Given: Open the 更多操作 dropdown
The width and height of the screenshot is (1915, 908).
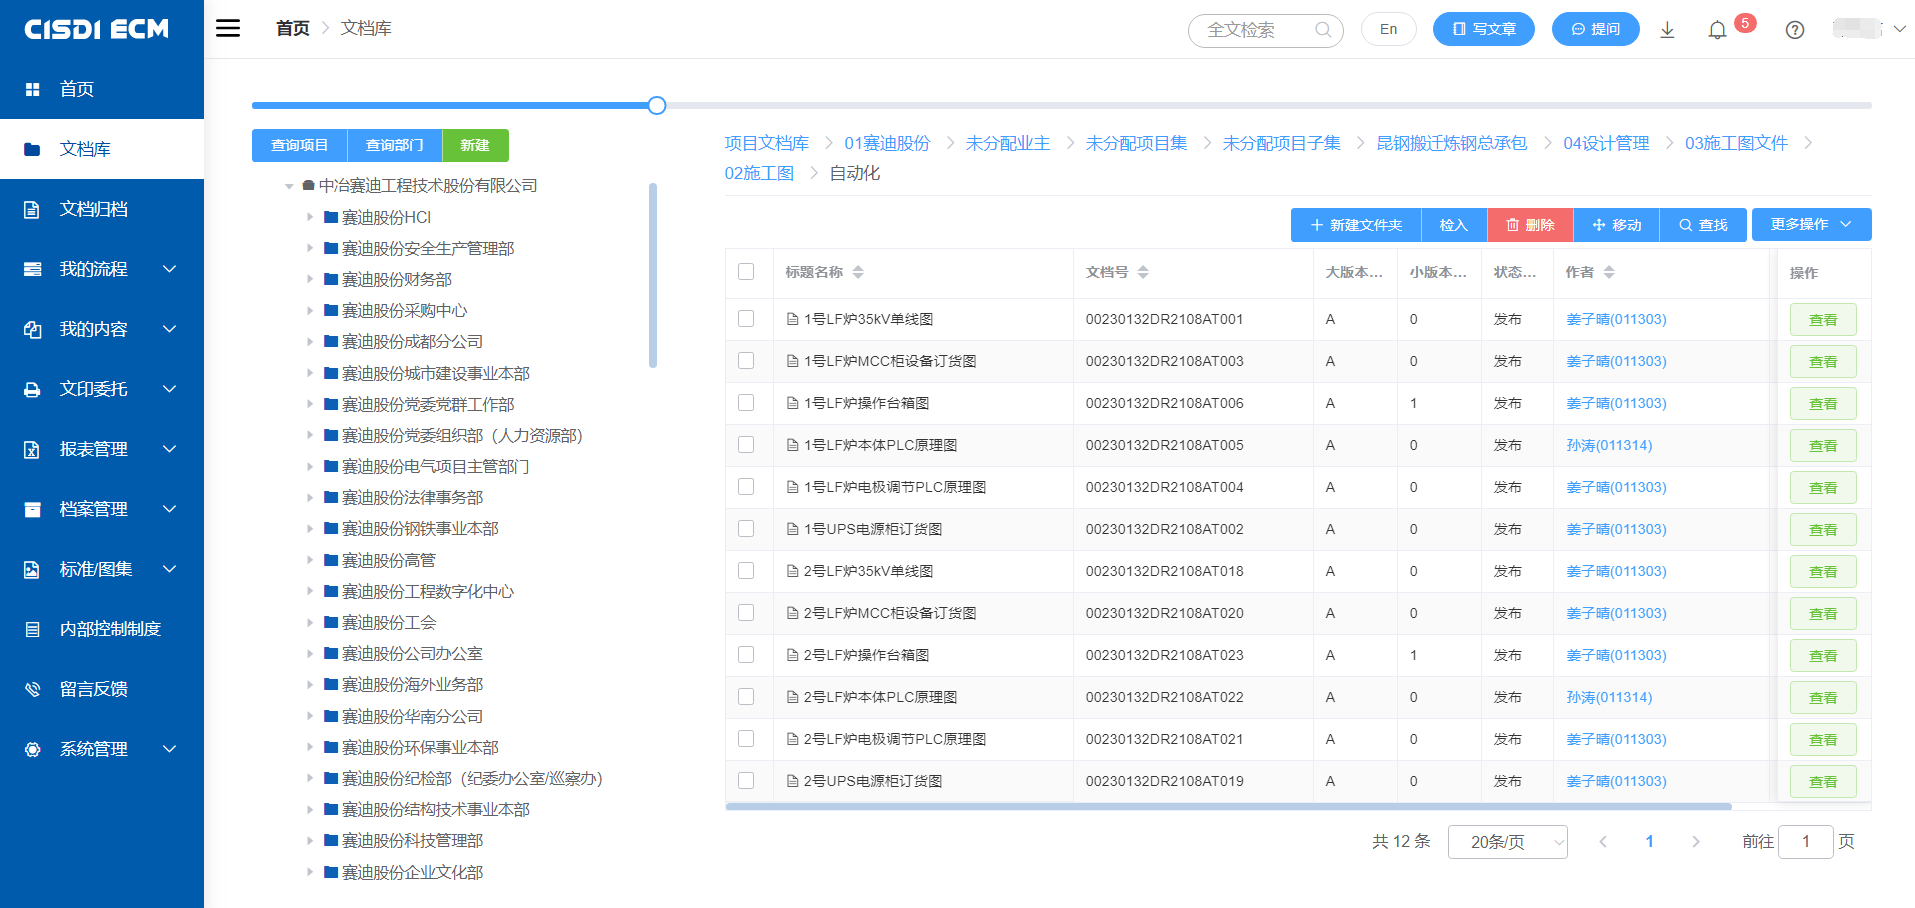Looking at the screenshot, I should (x=1811, y=225).
